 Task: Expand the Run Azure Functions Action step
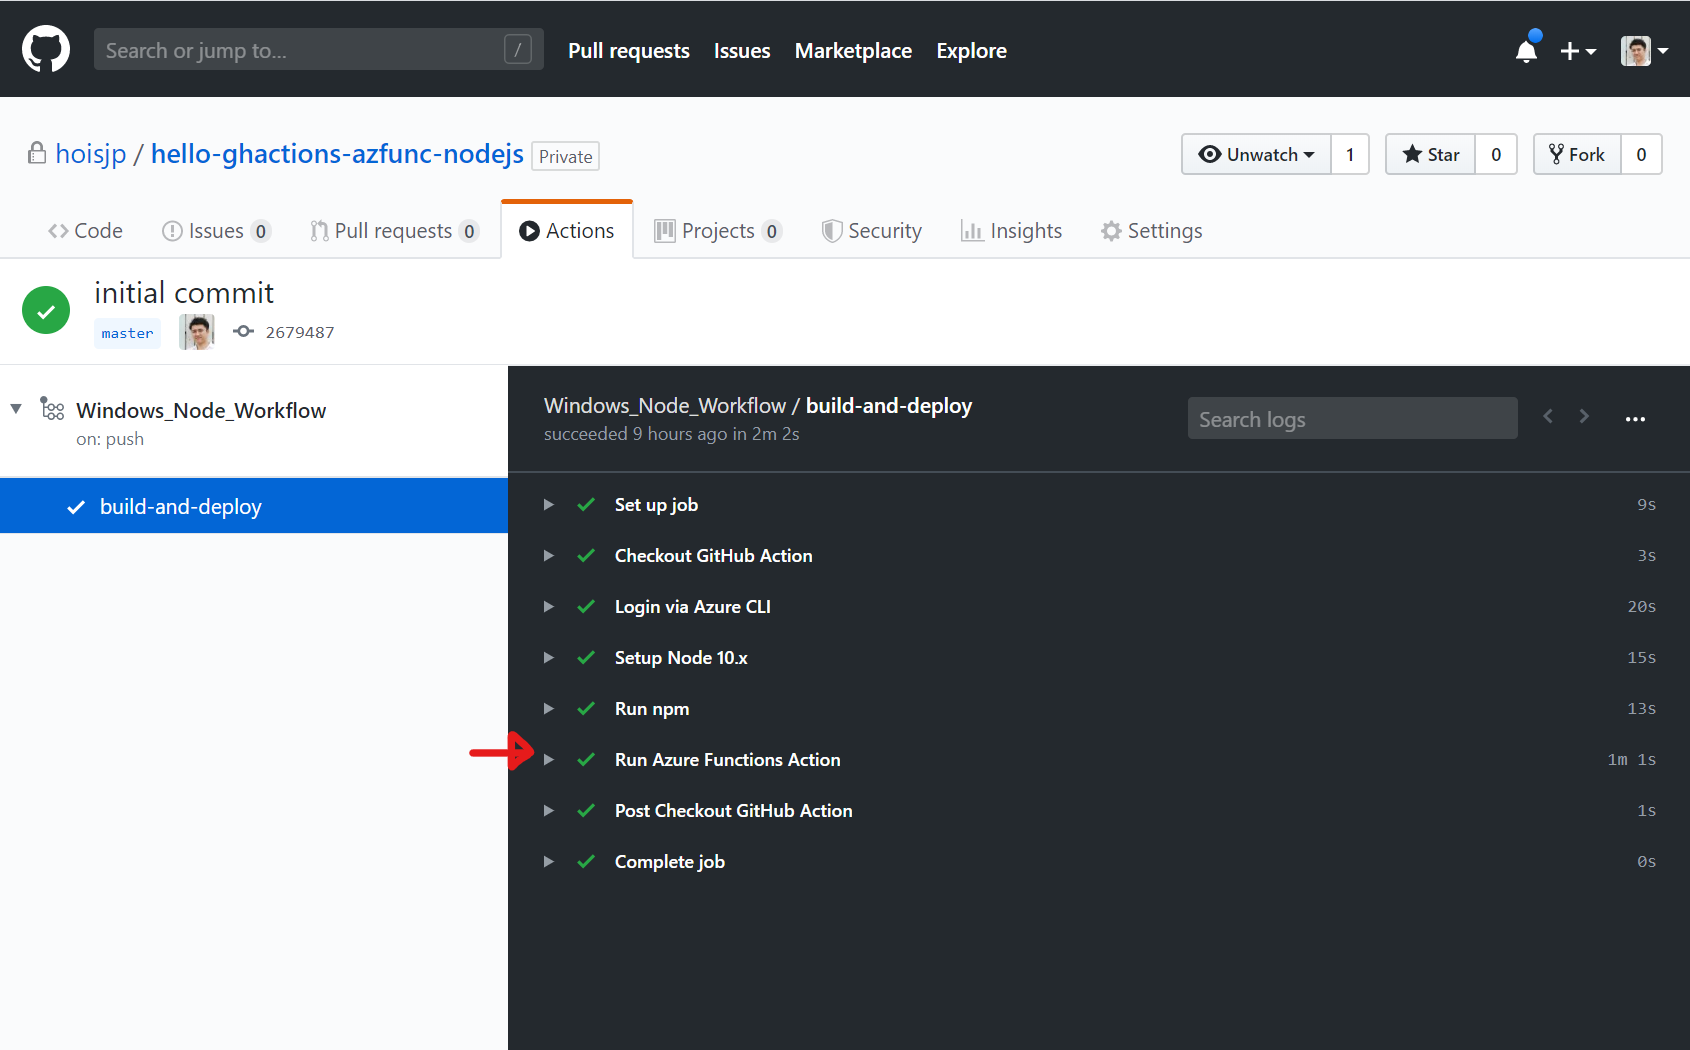tap(548, 760)
